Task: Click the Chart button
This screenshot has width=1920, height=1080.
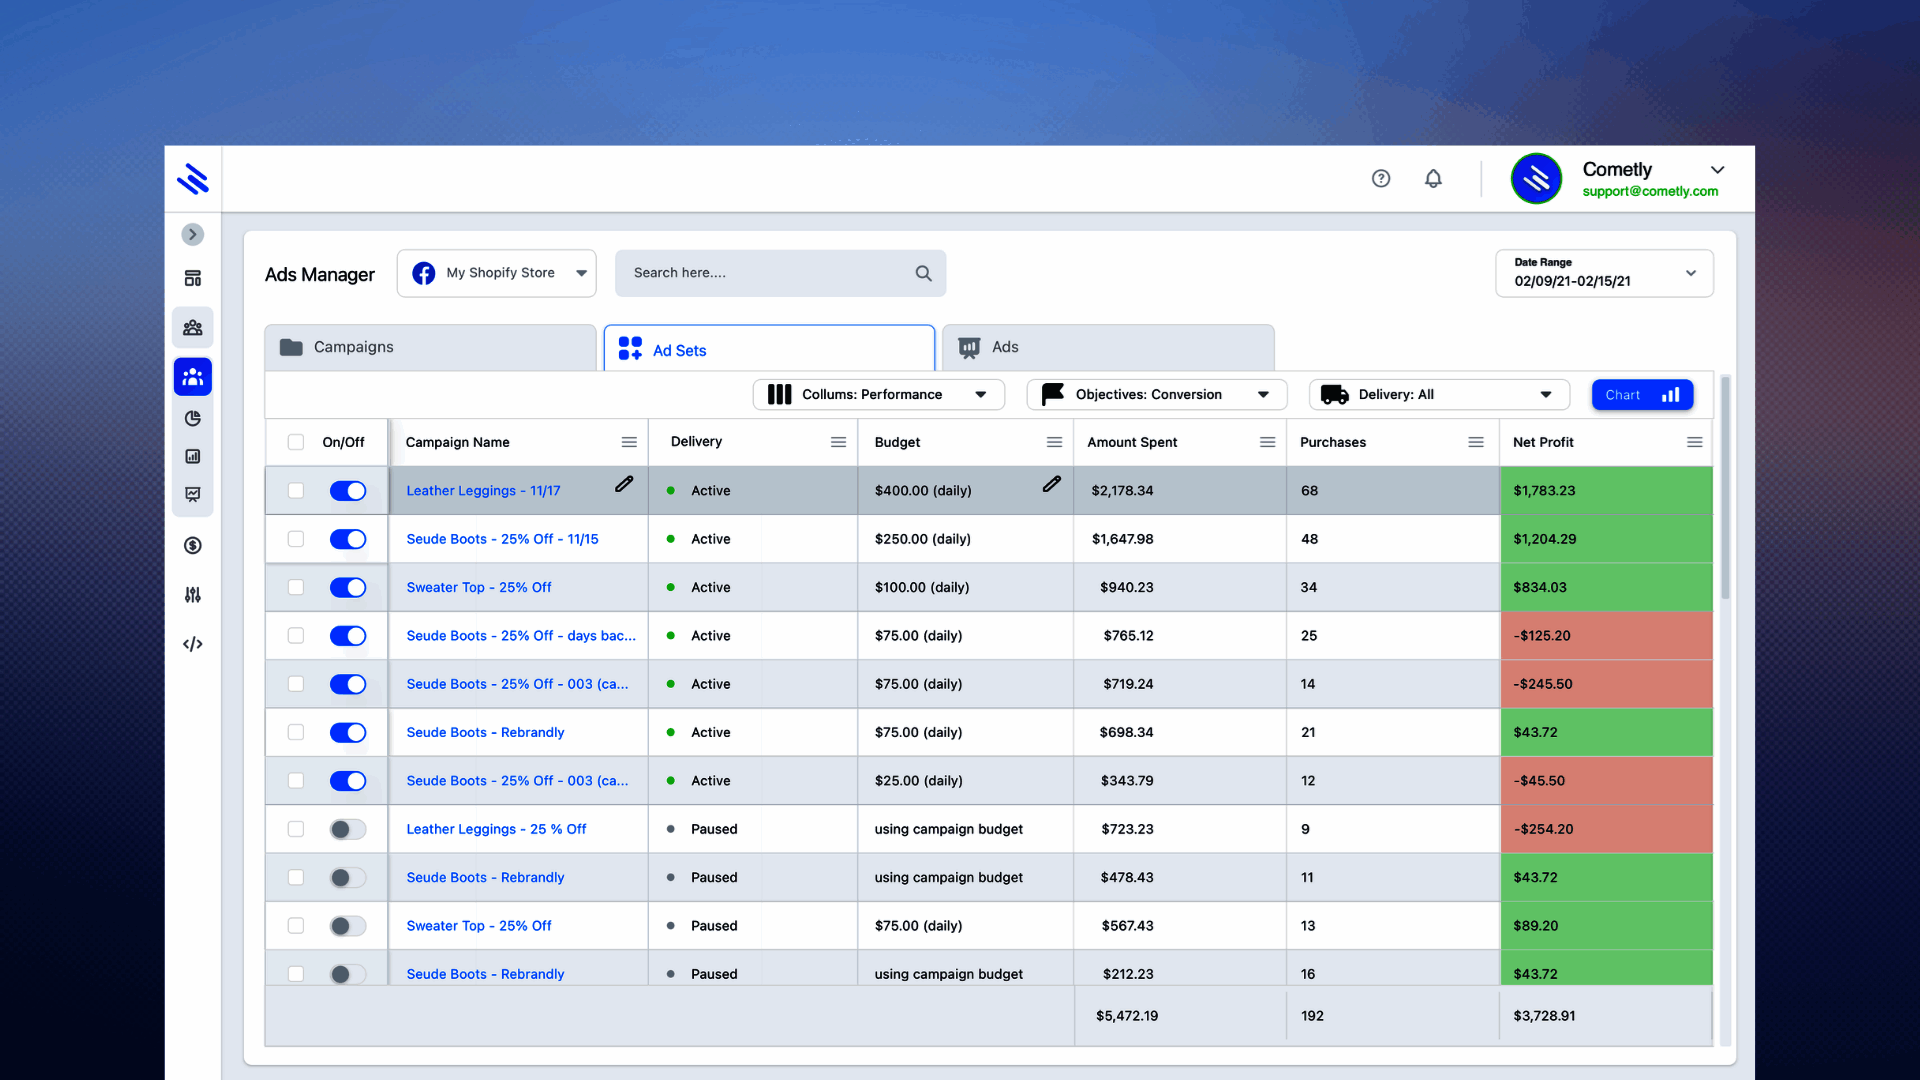Action: (x=1642, y=394)
